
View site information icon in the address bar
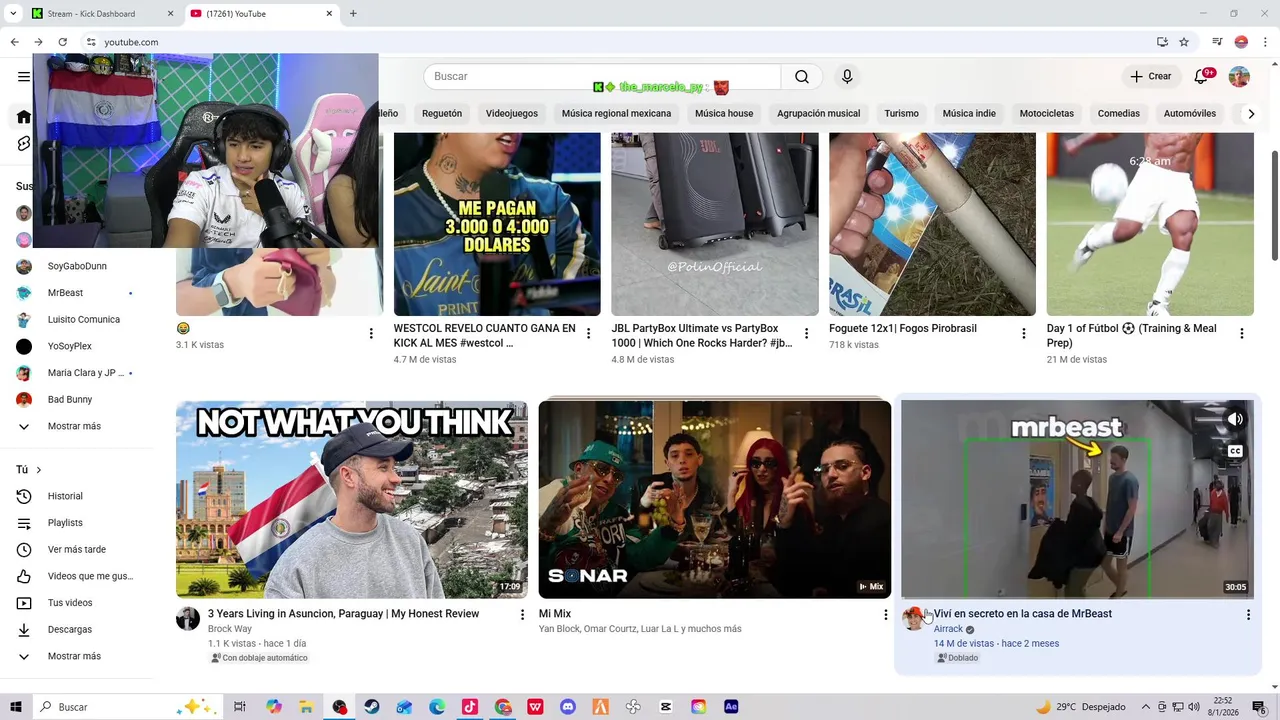click(x=91, y=42)
